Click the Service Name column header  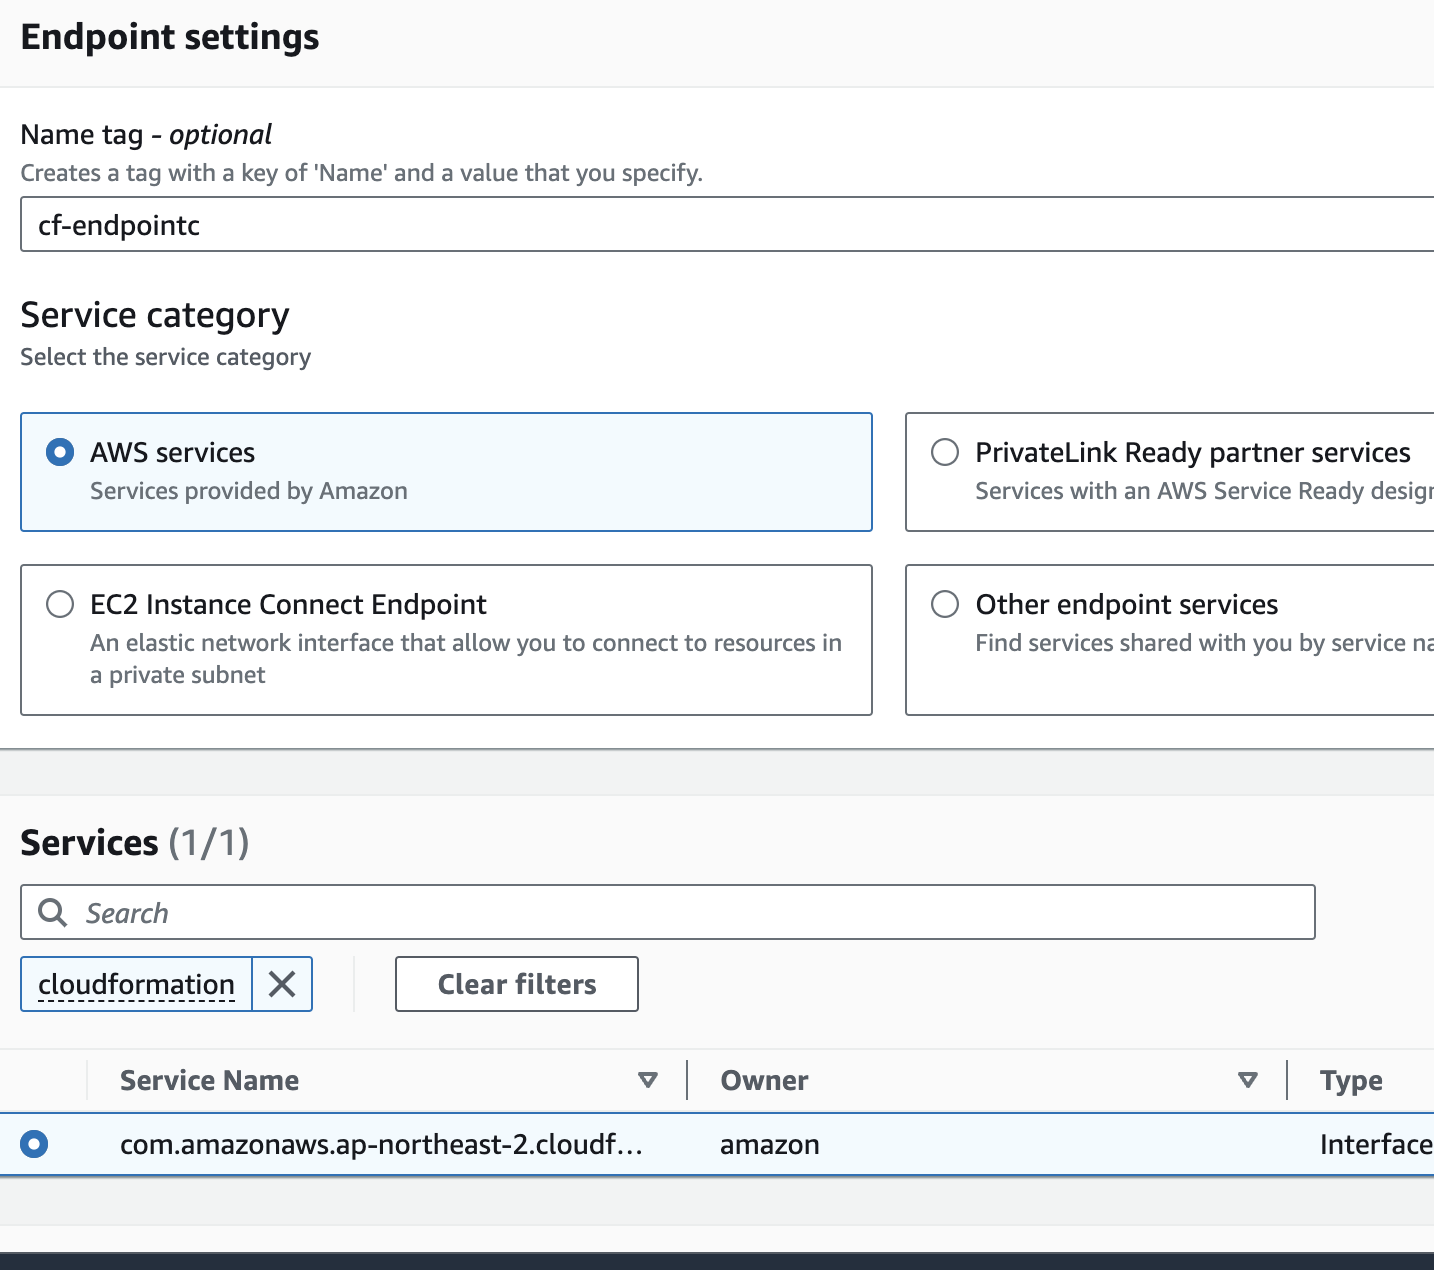click(x=210, y=1080)
